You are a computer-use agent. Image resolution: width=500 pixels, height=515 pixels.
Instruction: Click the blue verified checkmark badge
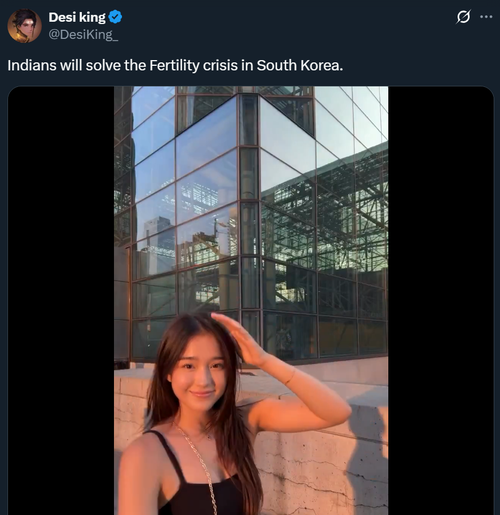pos(115,17)
